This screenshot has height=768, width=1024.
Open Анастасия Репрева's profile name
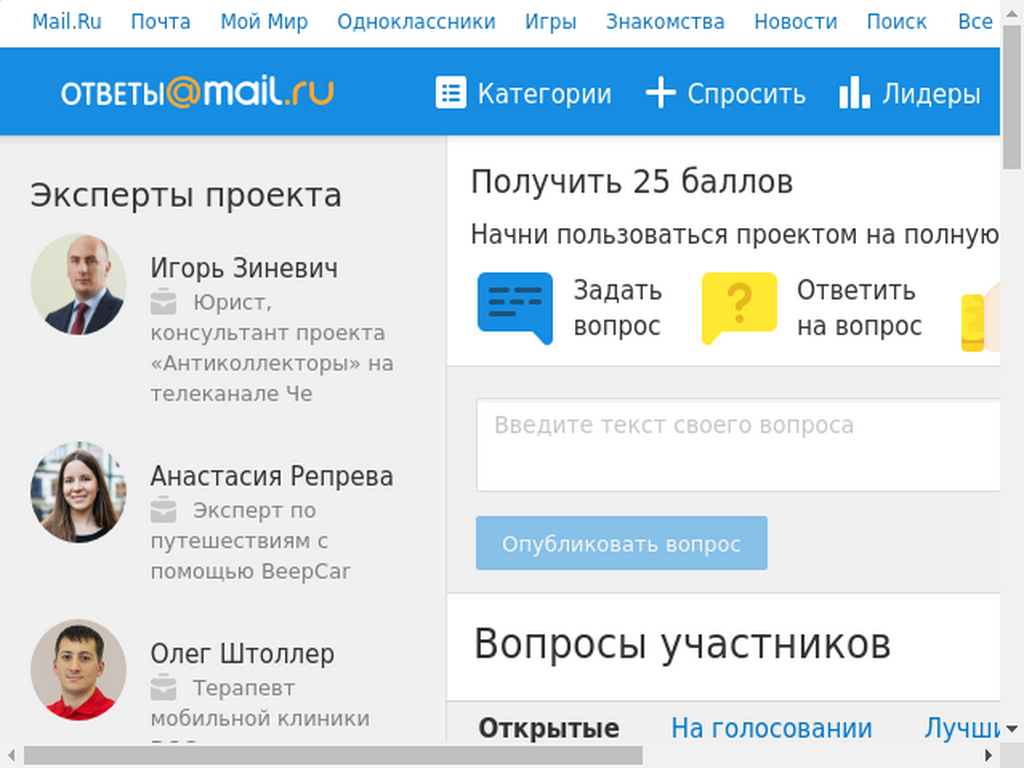[272, 476]
